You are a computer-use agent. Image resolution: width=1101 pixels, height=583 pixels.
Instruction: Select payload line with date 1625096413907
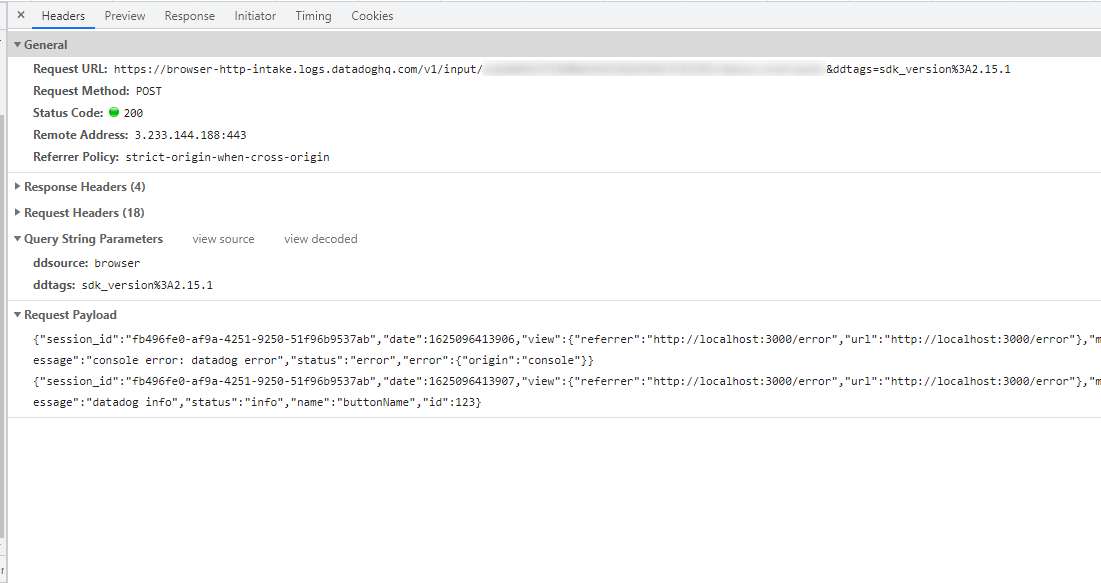tap(567, 381)
